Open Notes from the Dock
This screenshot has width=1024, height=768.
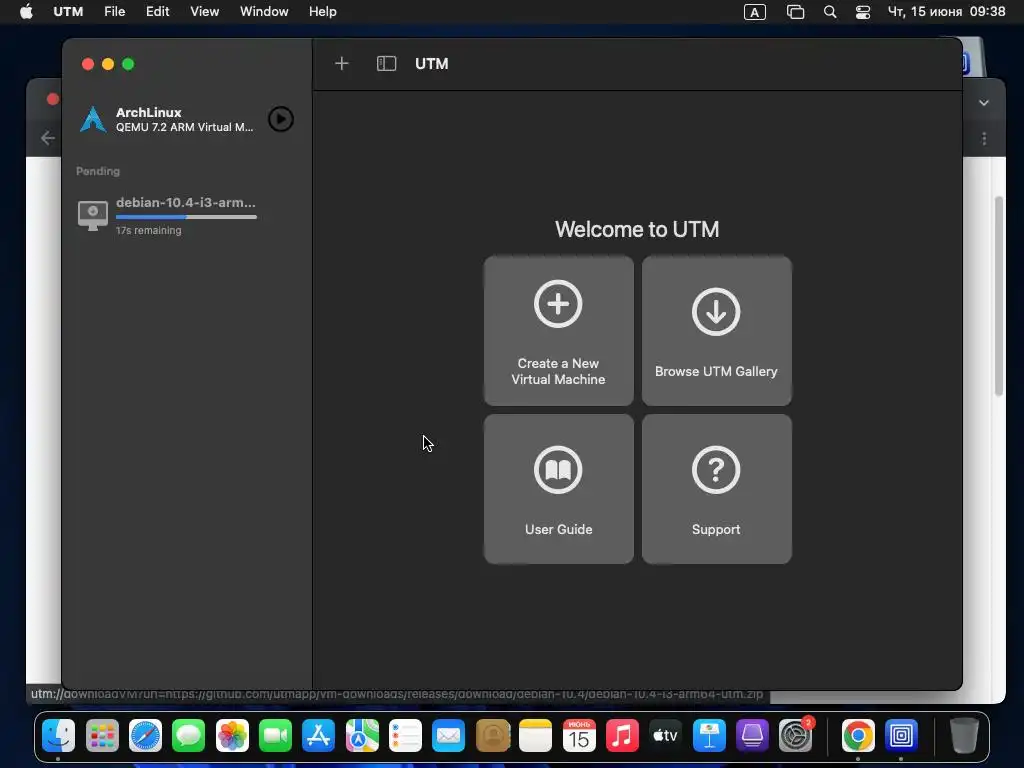(536, 736)
